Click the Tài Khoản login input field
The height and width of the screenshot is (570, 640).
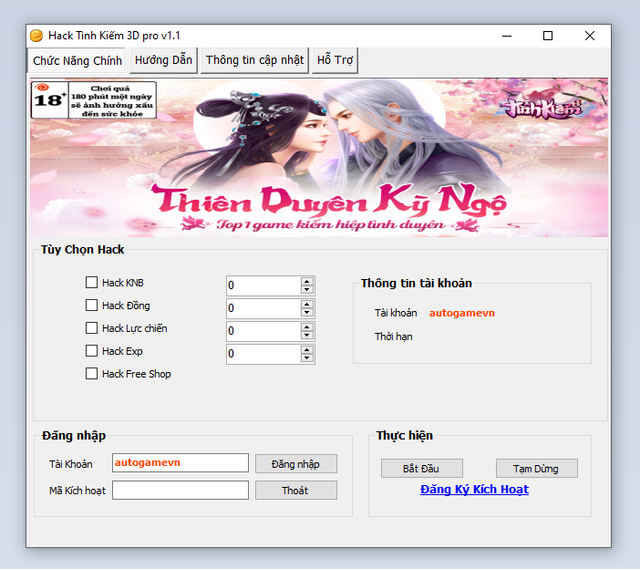click(x=180, y=463)
